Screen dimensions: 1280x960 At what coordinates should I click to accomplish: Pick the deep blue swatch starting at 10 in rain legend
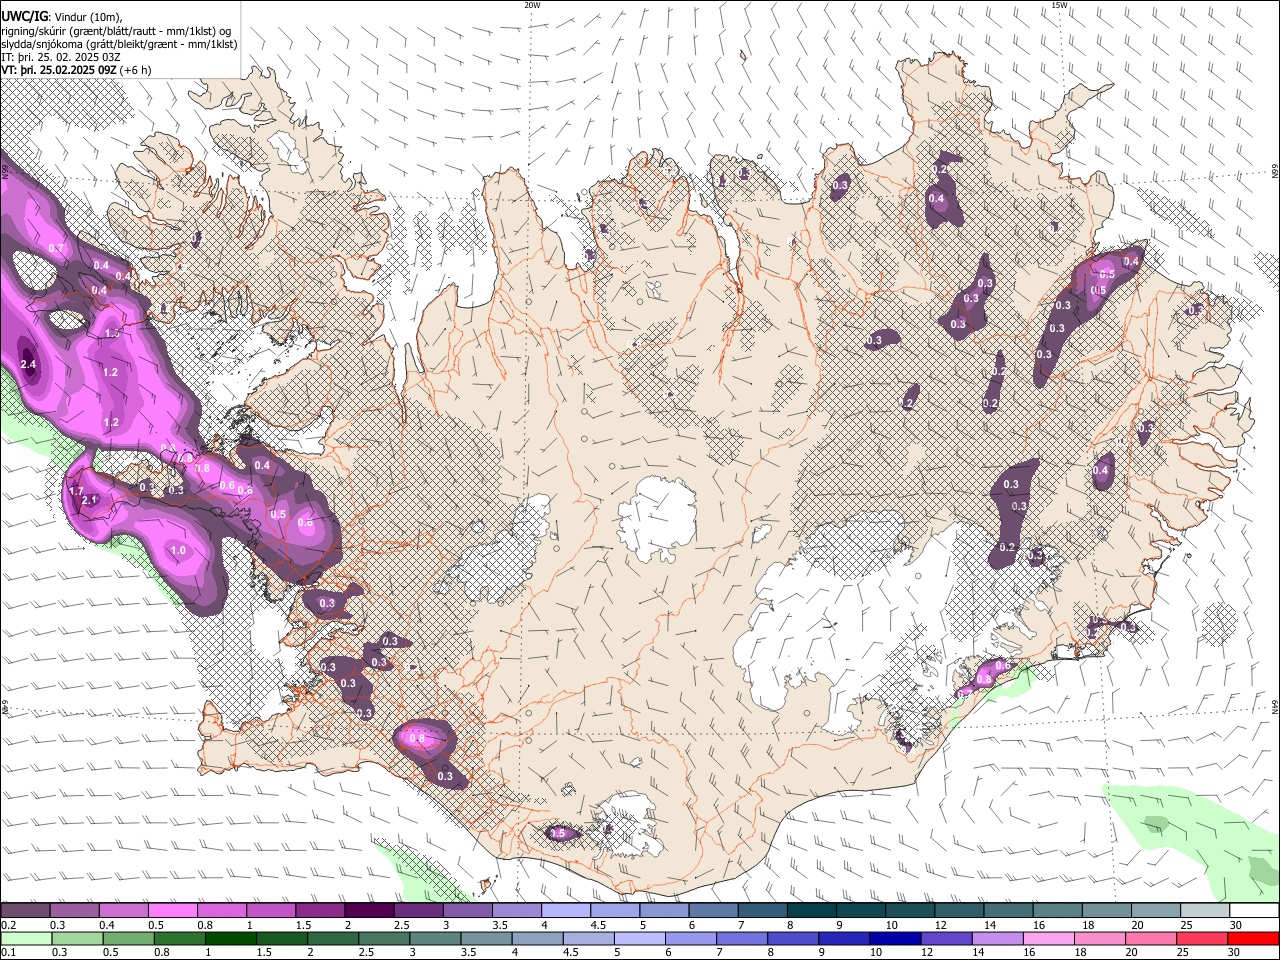894,939
